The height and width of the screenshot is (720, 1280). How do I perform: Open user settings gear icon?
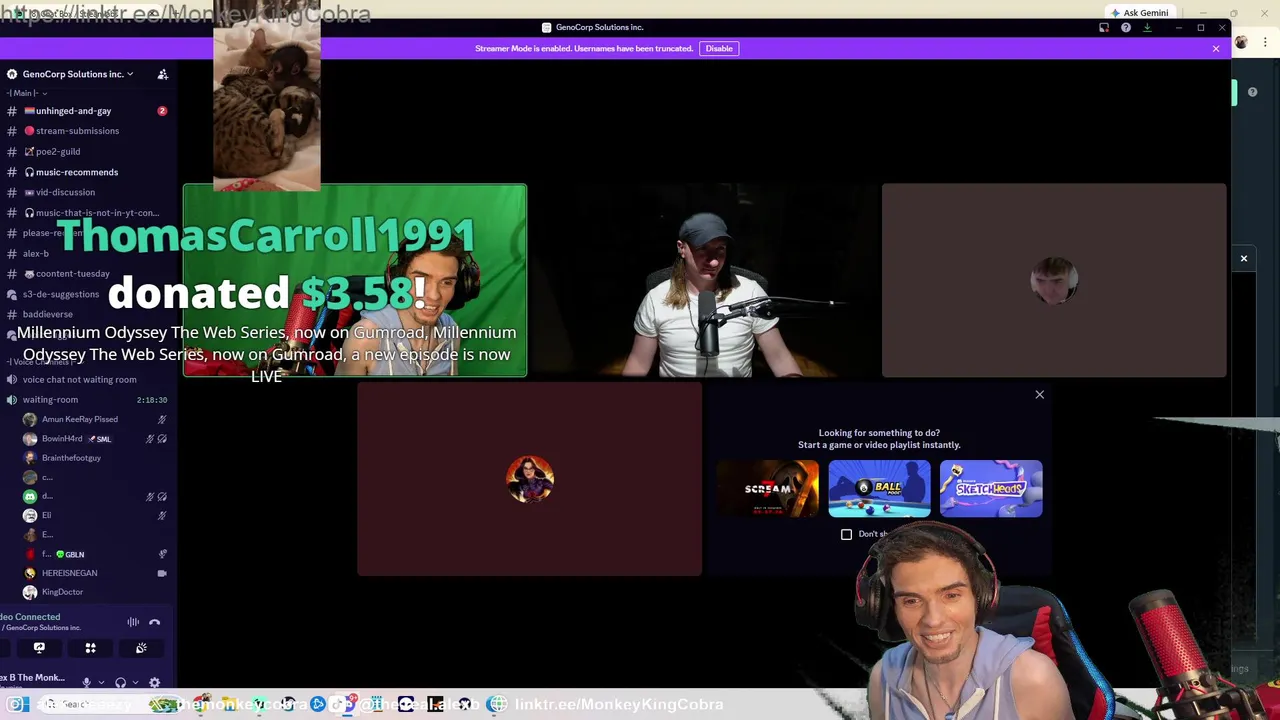(155, 683)
